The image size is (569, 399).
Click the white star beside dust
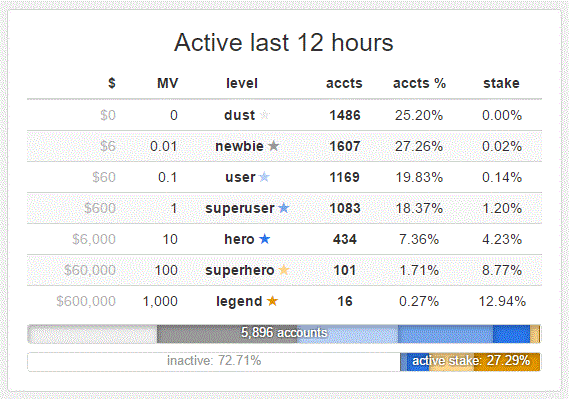click(265, 115)
